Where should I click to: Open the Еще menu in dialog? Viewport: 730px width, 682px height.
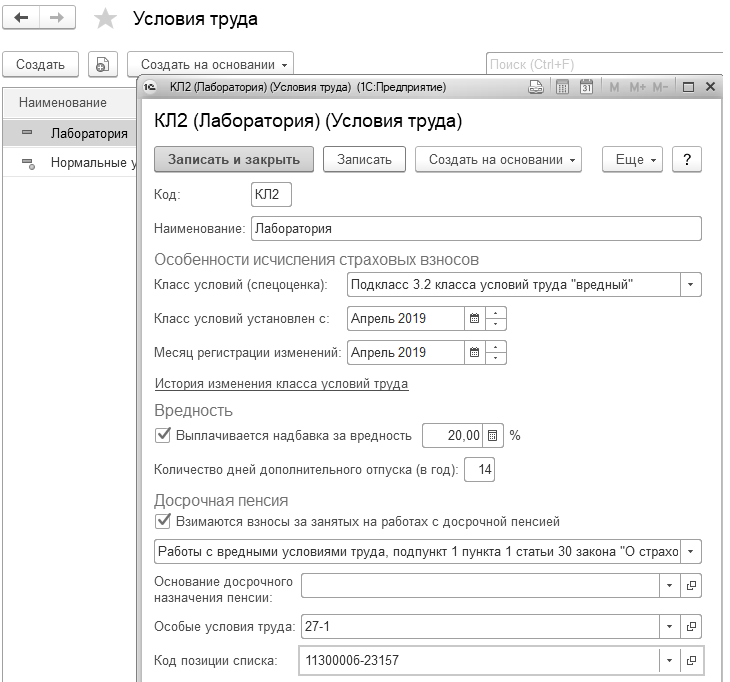click(x=632, y=160)
